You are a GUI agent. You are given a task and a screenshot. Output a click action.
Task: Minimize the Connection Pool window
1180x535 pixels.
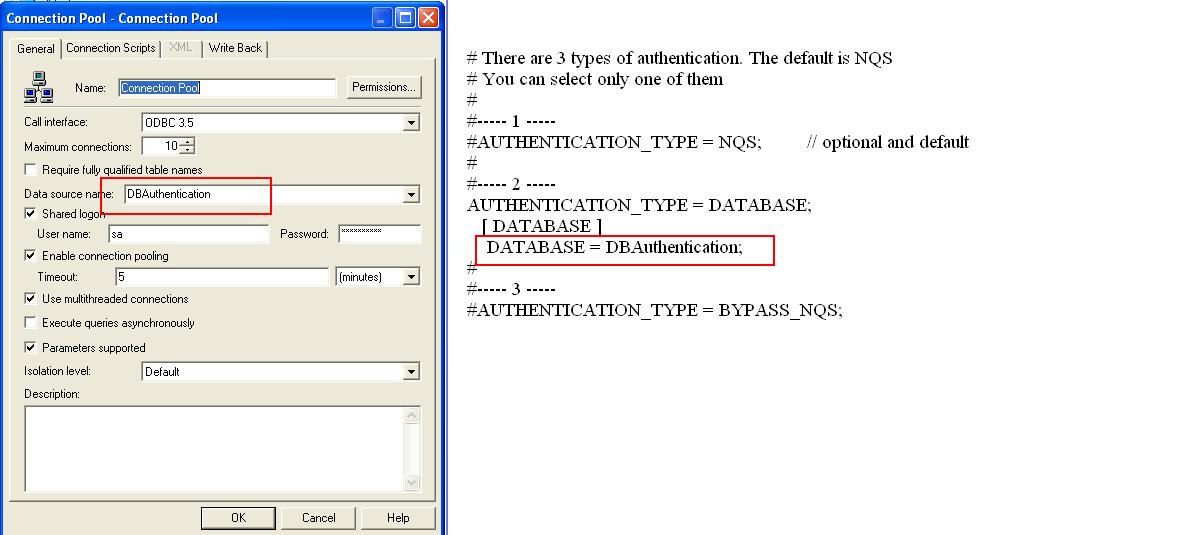[382, 17]
